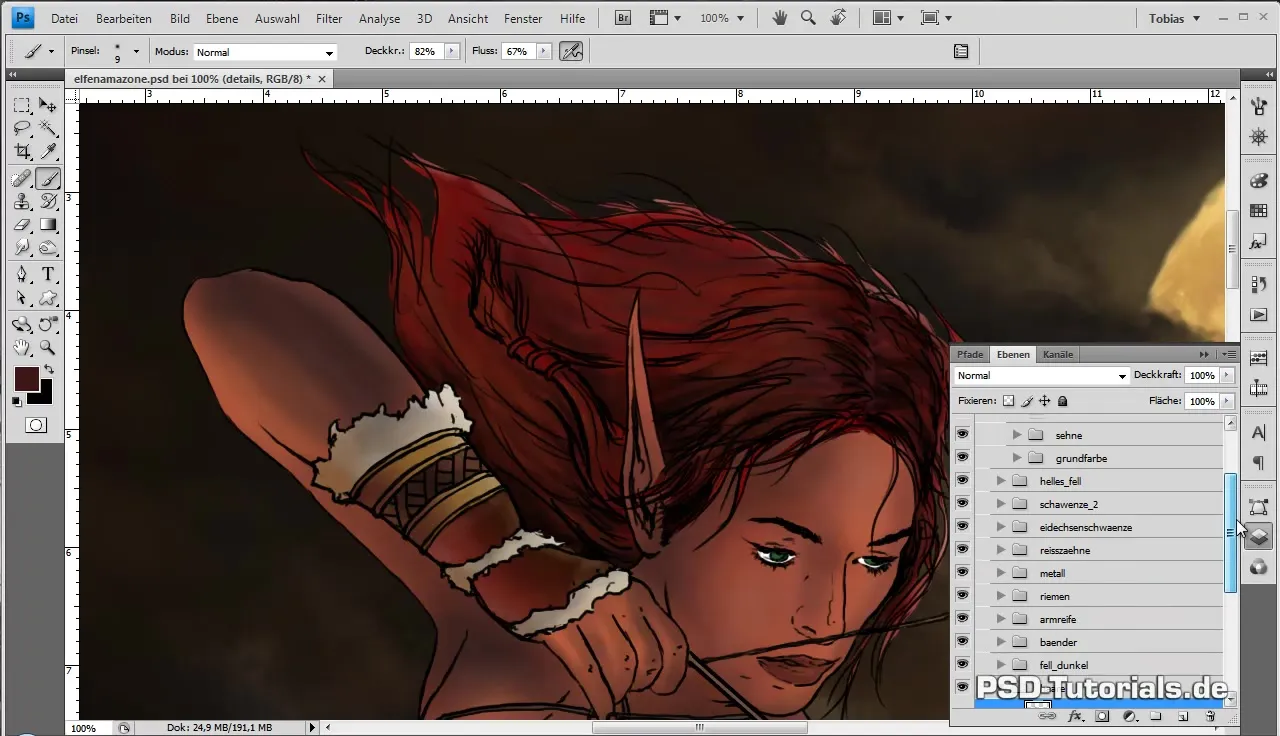Expand the metall layer group
This screenshot has height=736, width=1280.
coord(1001,573)
